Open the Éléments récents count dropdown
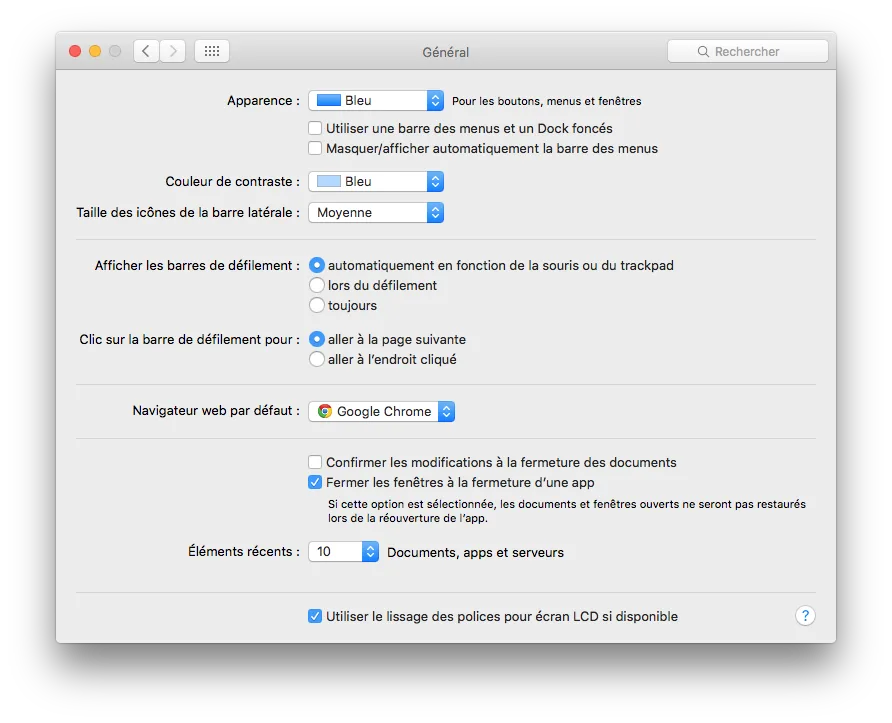 368,551
